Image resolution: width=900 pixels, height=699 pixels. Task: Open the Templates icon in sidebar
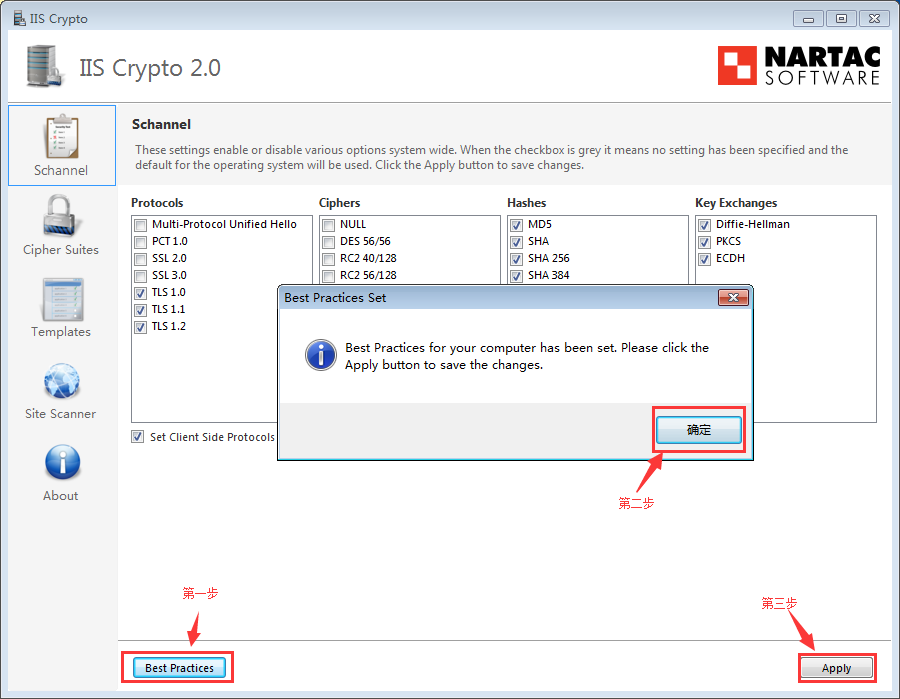pos(62,300)
